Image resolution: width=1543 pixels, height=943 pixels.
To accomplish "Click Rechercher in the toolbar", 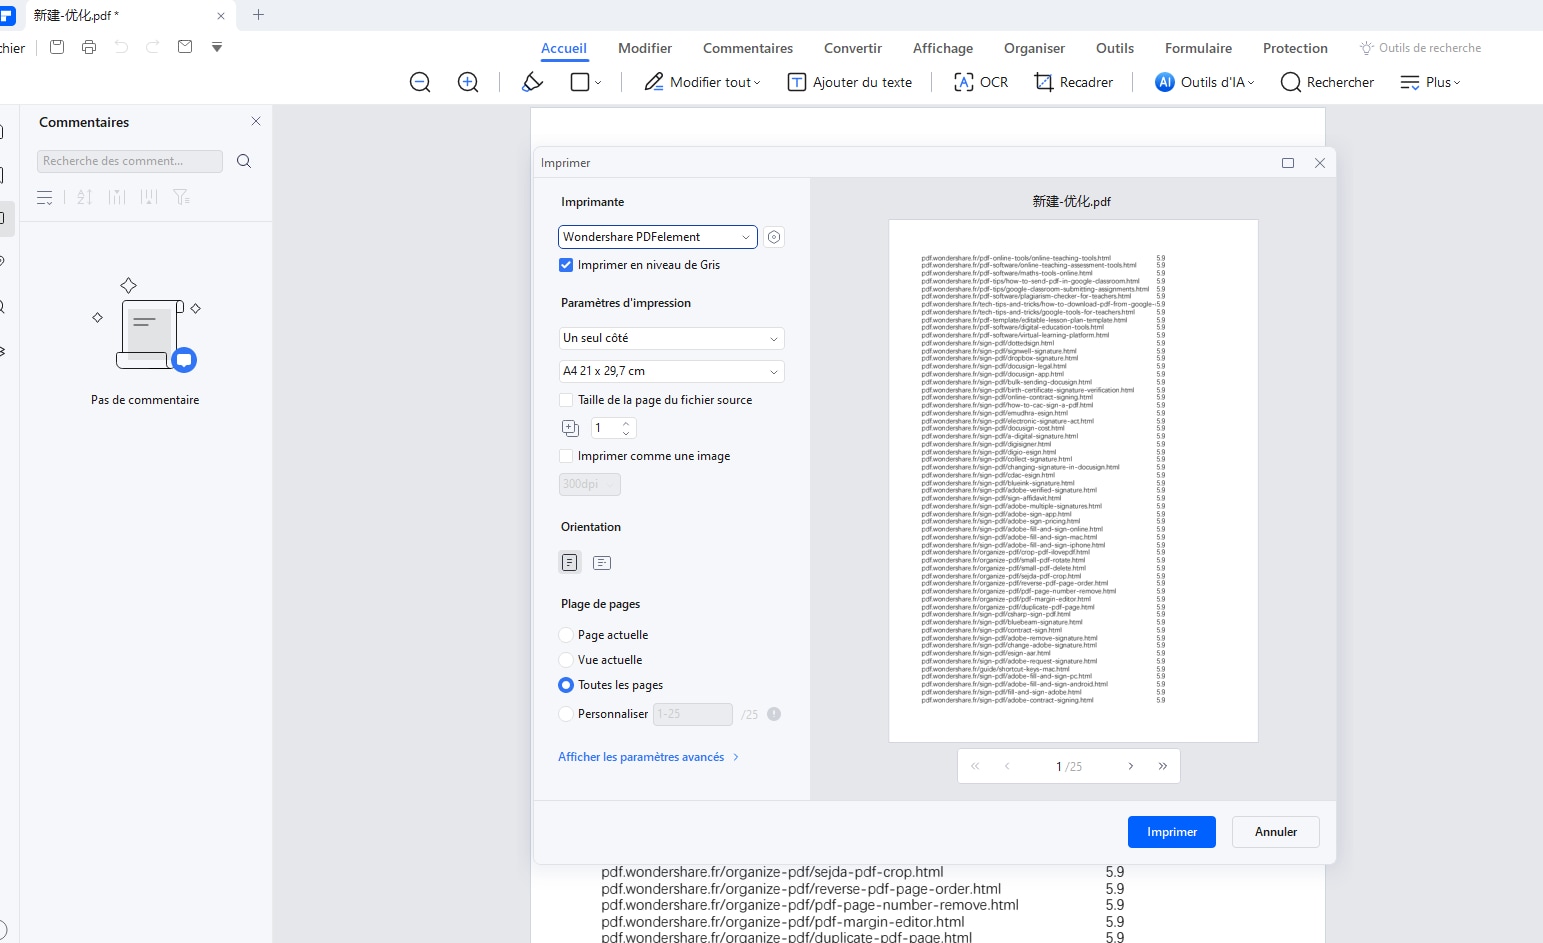I will tap(1327, 82).
